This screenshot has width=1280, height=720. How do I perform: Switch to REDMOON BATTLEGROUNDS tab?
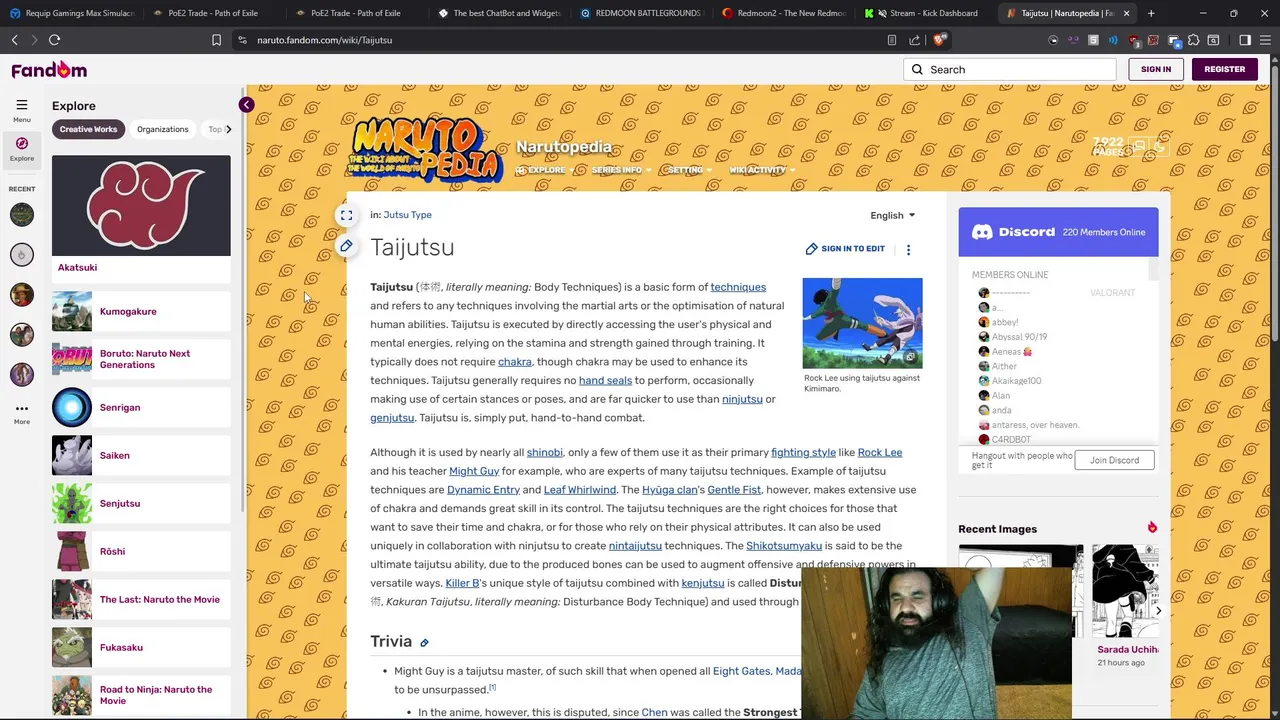pos(641,13)
